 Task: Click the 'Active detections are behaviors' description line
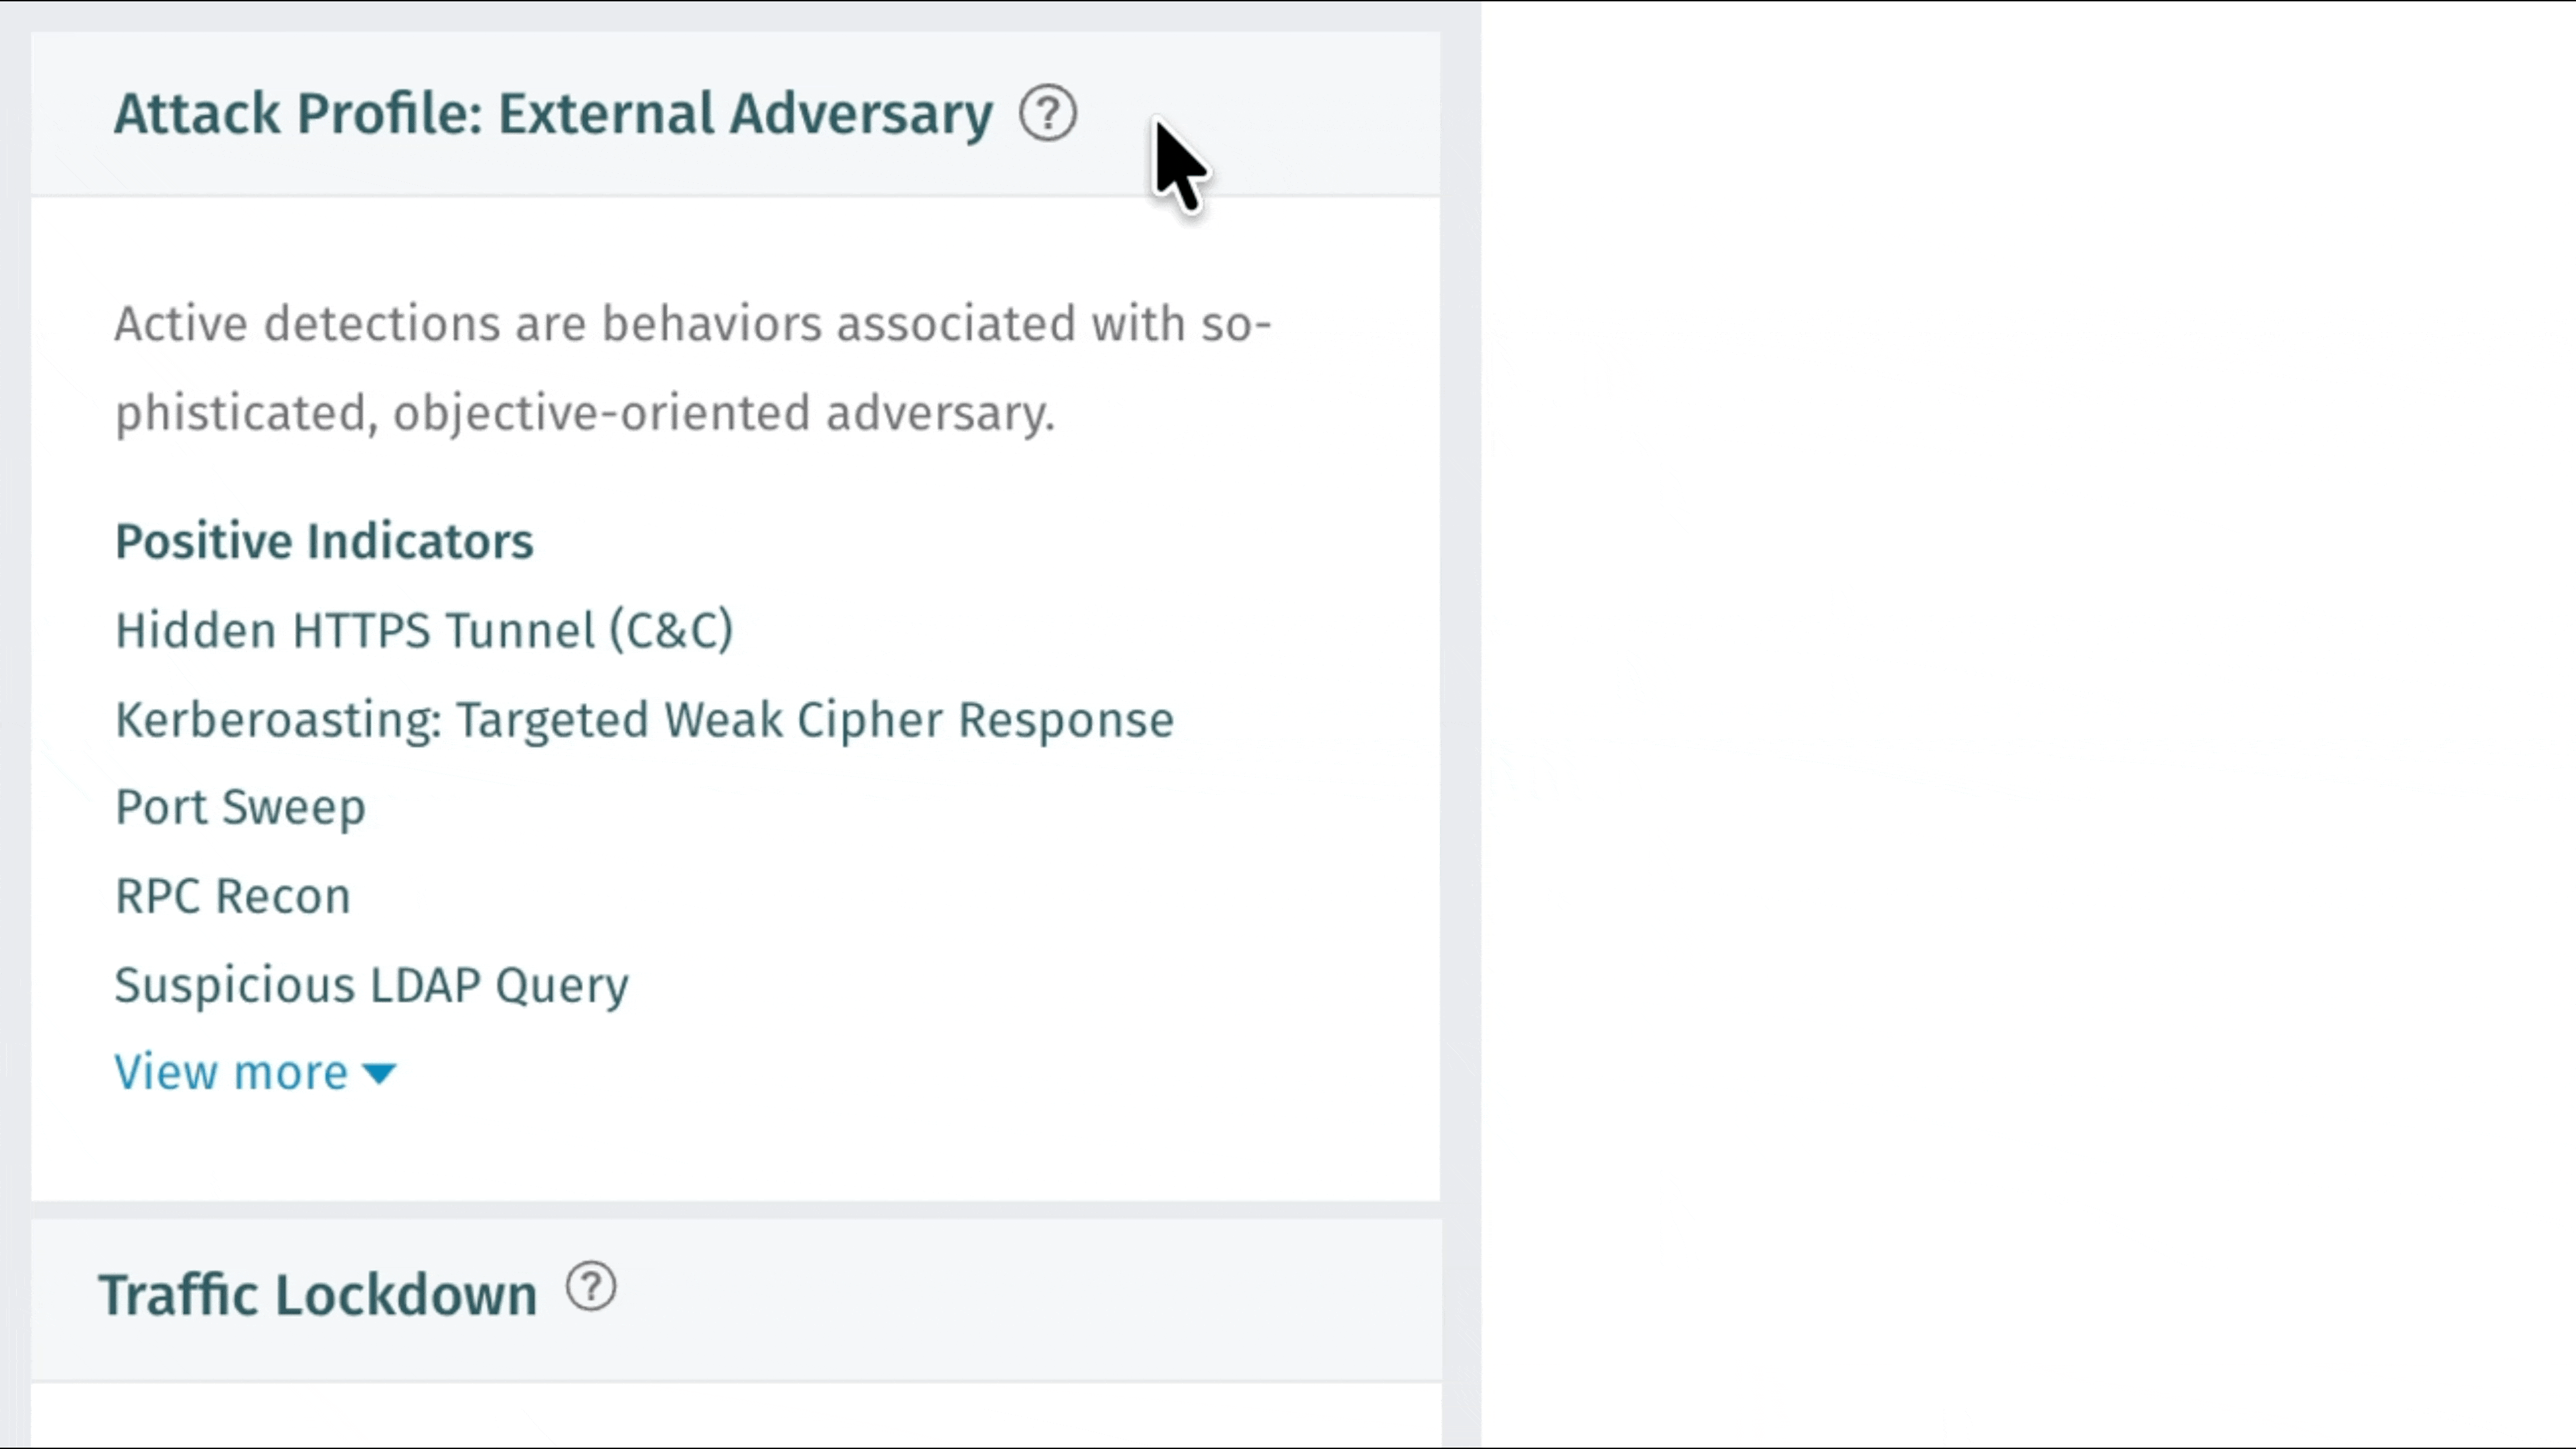pos(692,324)
